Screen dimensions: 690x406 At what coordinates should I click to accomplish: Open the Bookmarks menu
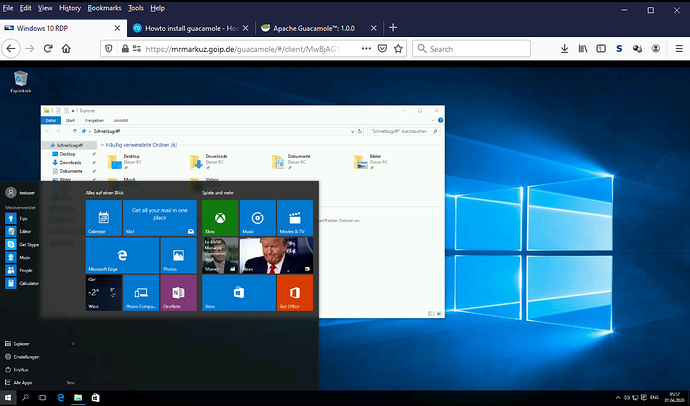[x=104, y=8]
